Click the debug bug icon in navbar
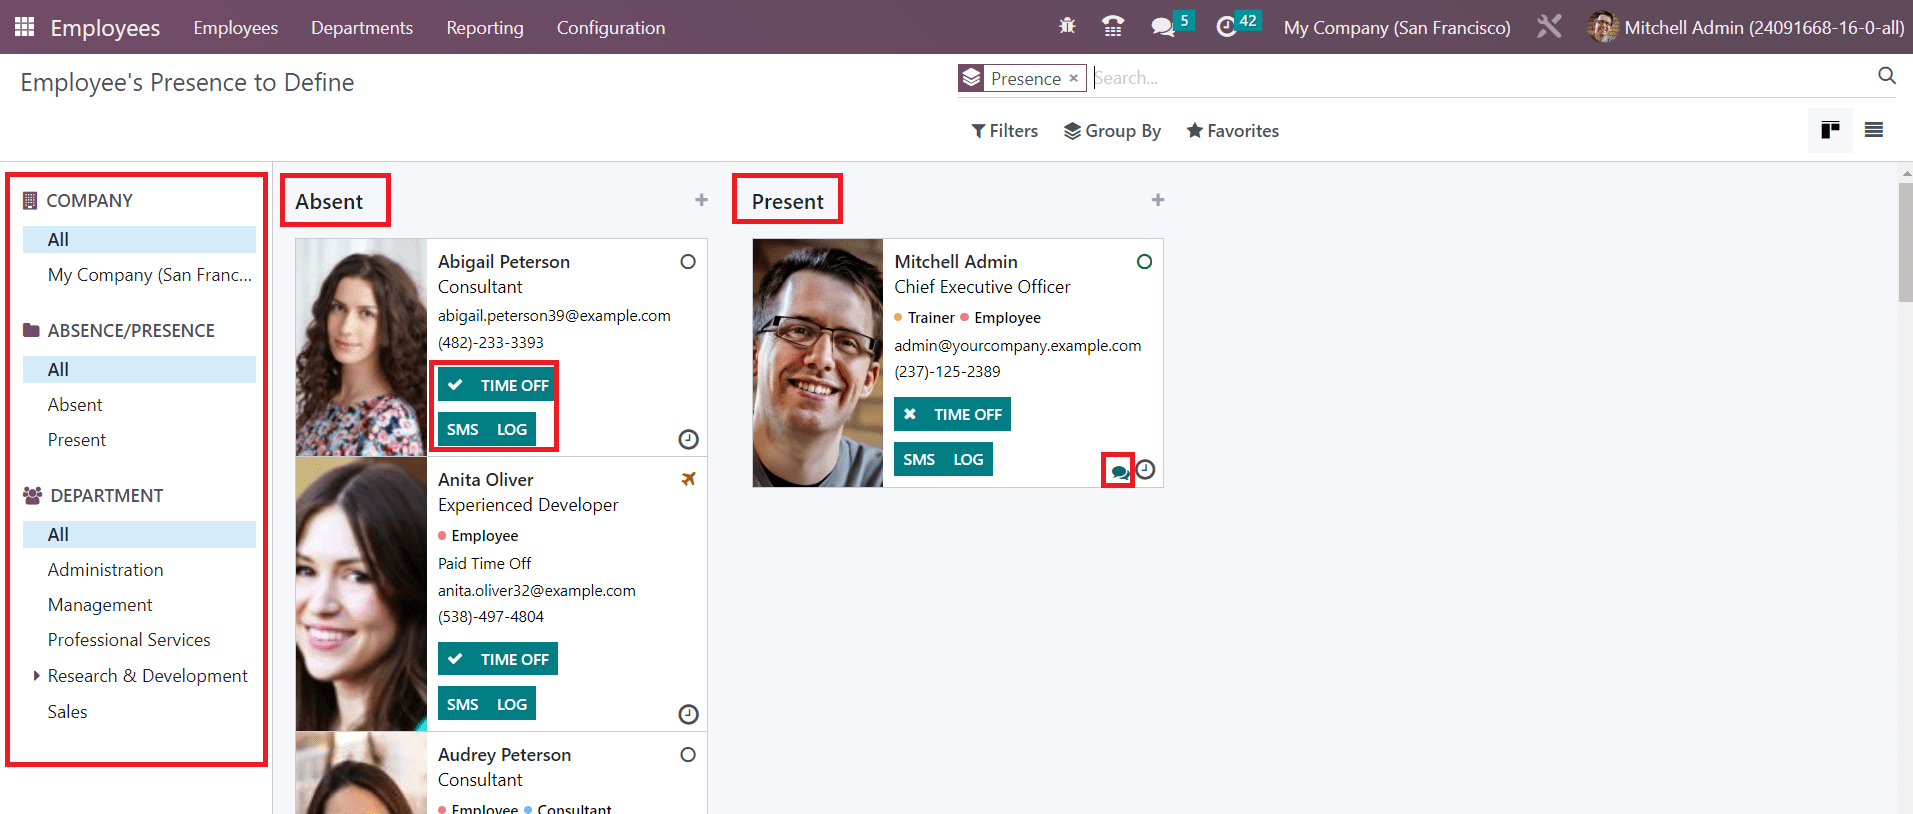The height and width of the screenshot is (814, 1913). click(1067, 26)
